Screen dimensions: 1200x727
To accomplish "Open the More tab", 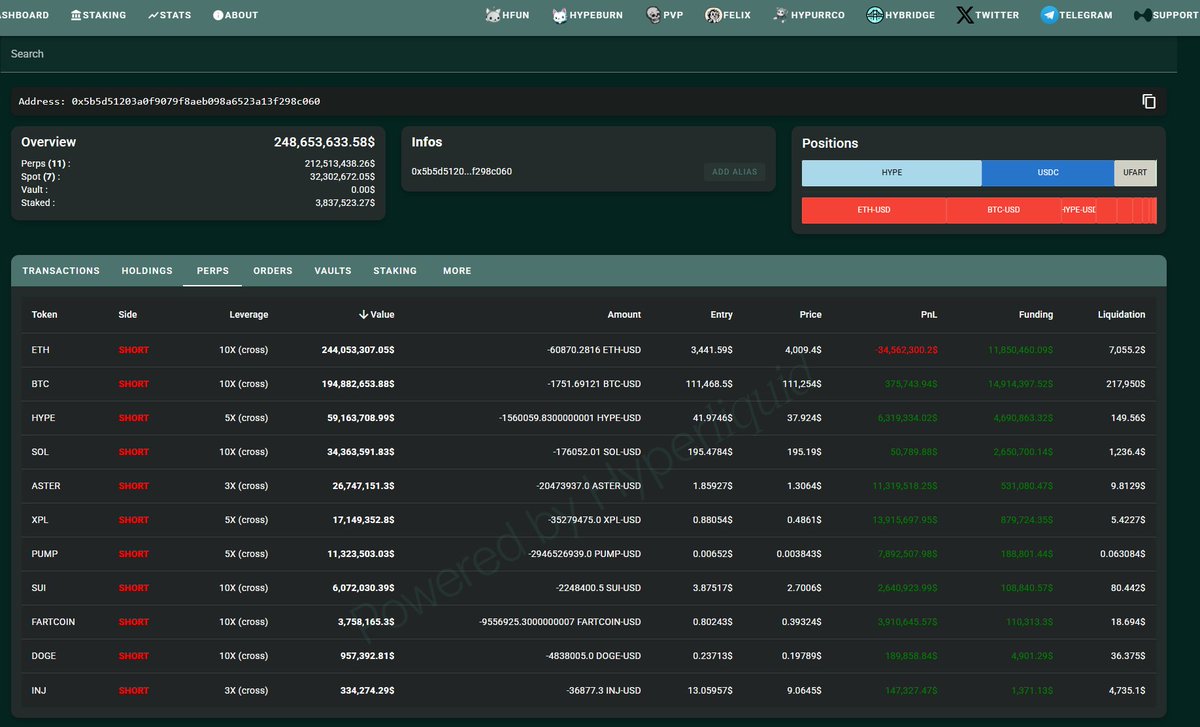I will pos(457,271).
